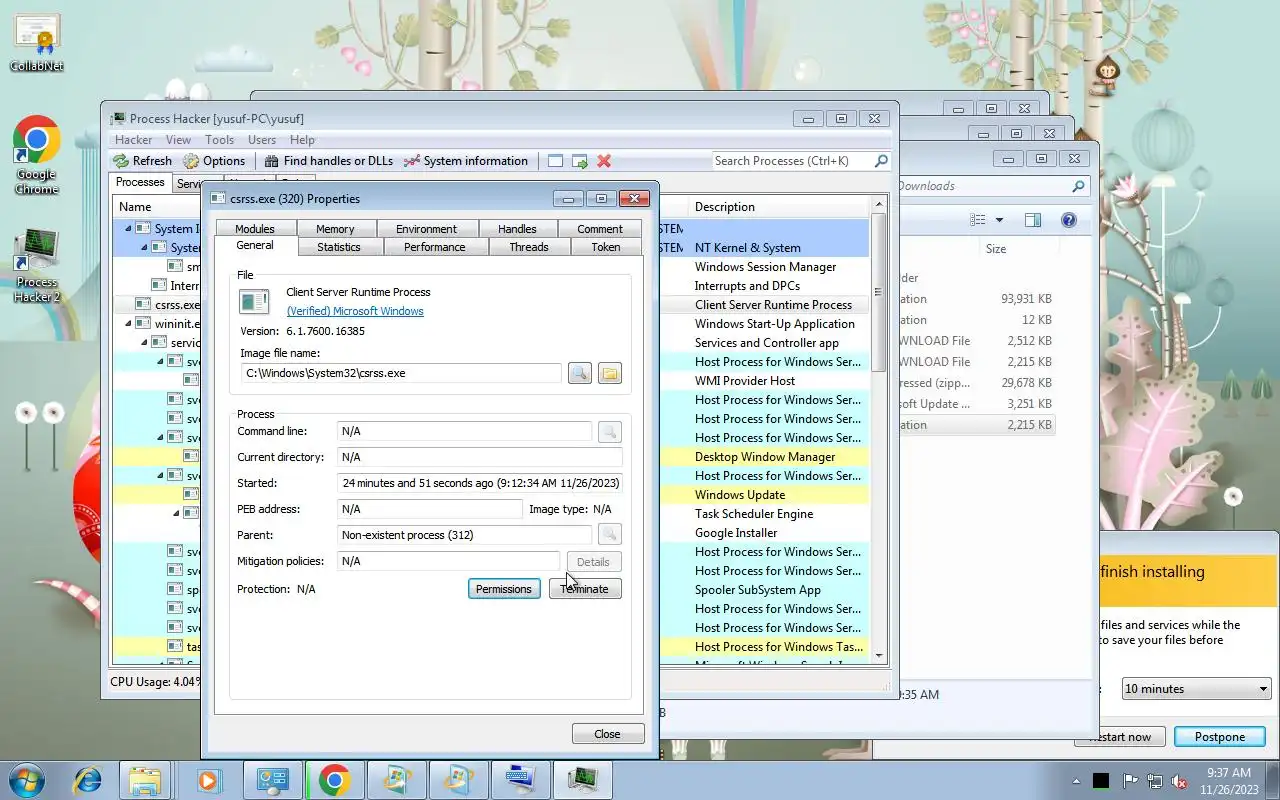Switch to the Threads tab

tap(529, 247)
